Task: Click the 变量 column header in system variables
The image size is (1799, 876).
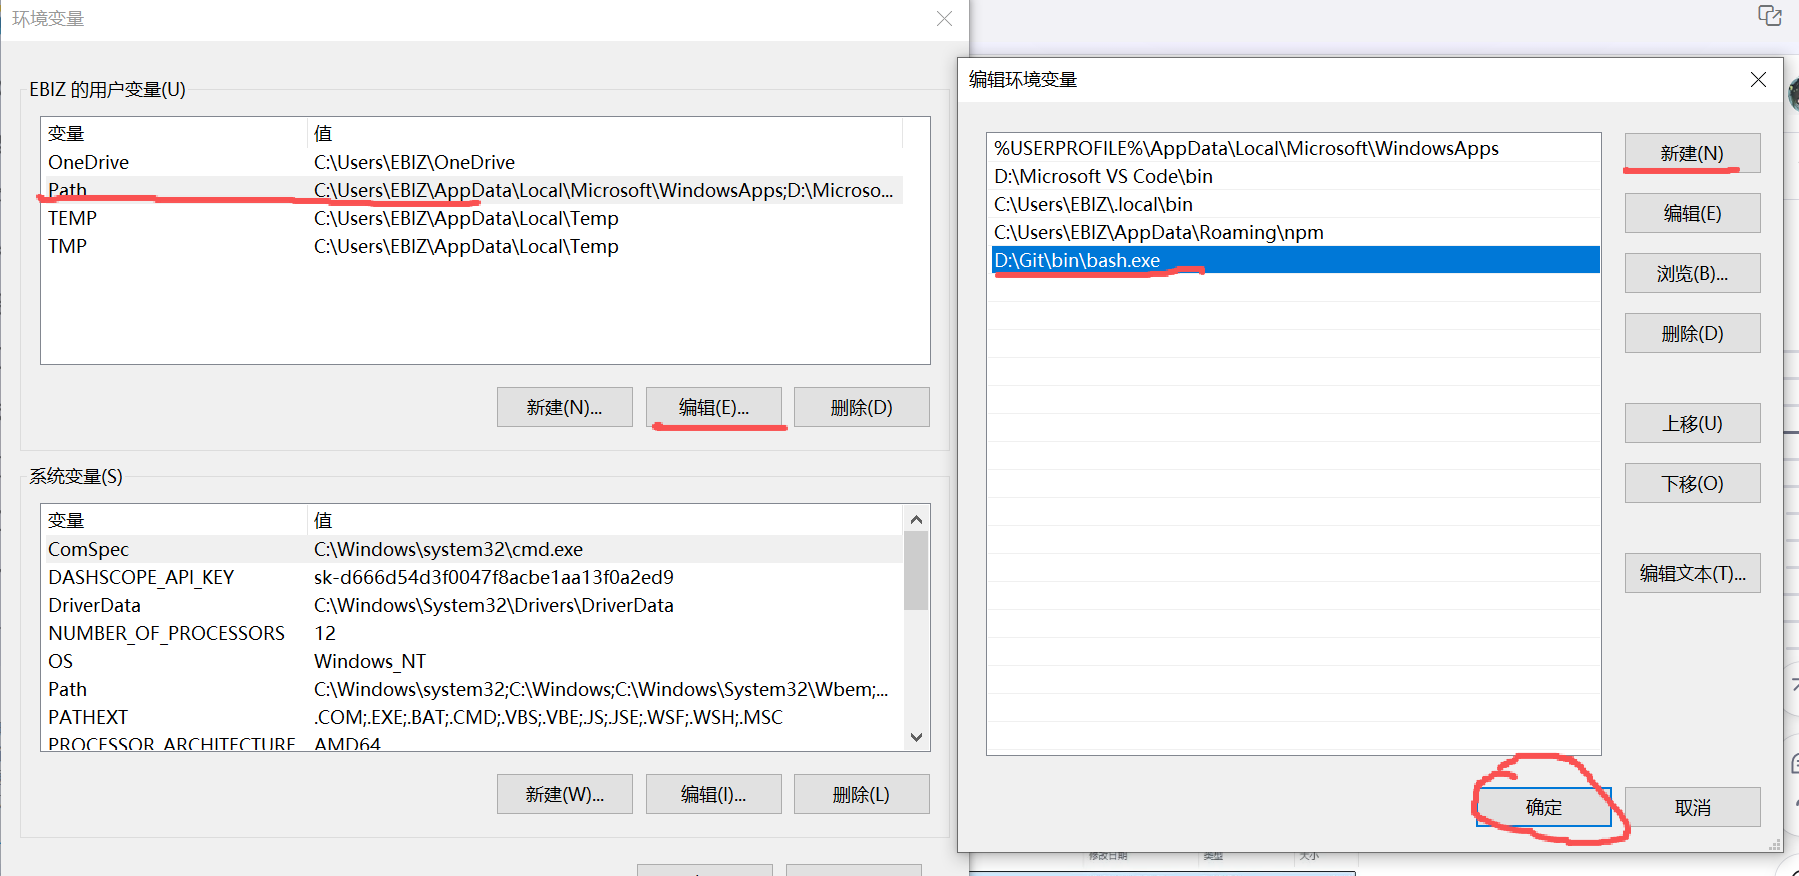Action: [x=174, y=520]
